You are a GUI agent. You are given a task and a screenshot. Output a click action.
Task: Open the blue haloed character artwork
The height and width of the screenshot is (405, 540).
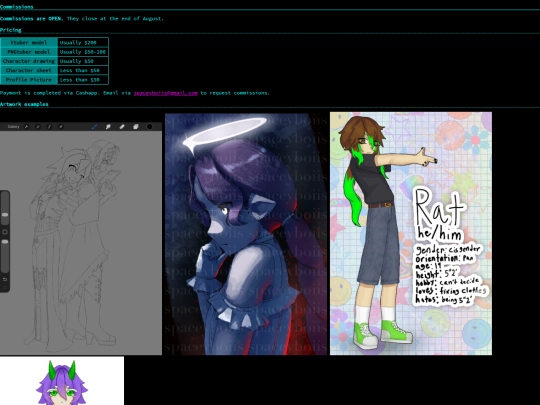(x=246, y=234)
